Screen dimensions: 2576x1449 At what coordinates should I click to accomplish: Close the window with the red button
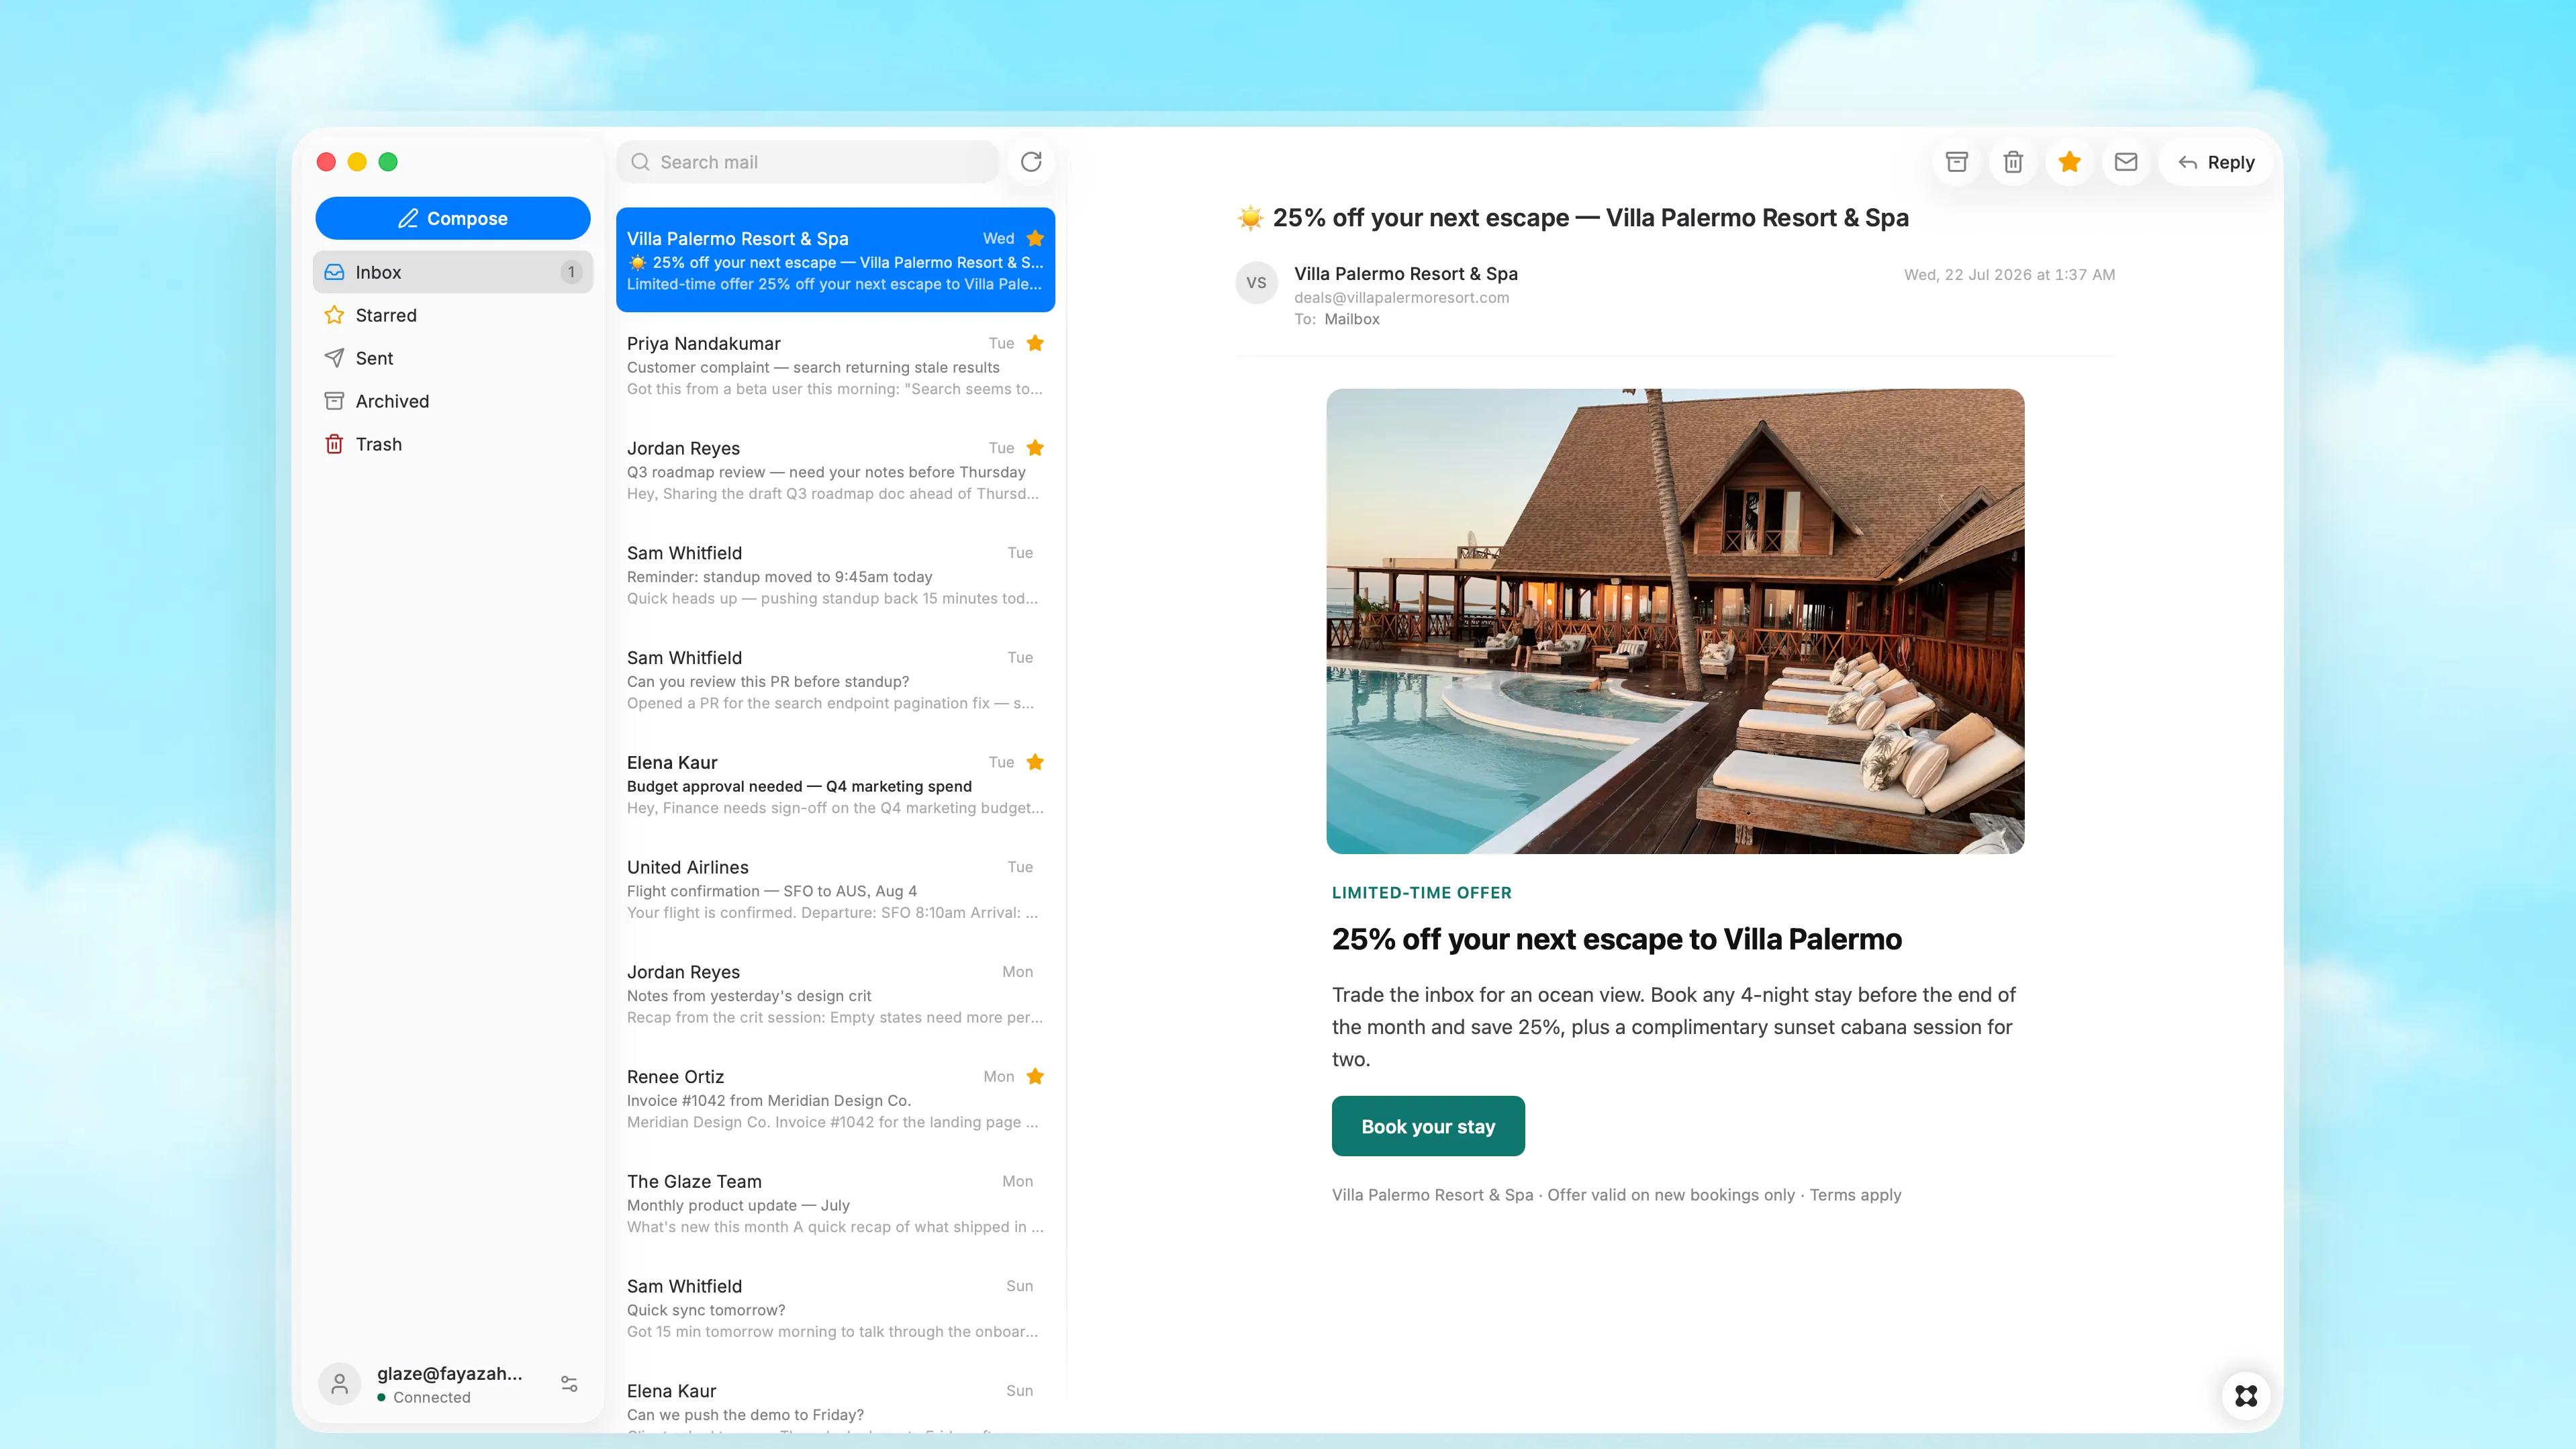(x=326, y=162)
